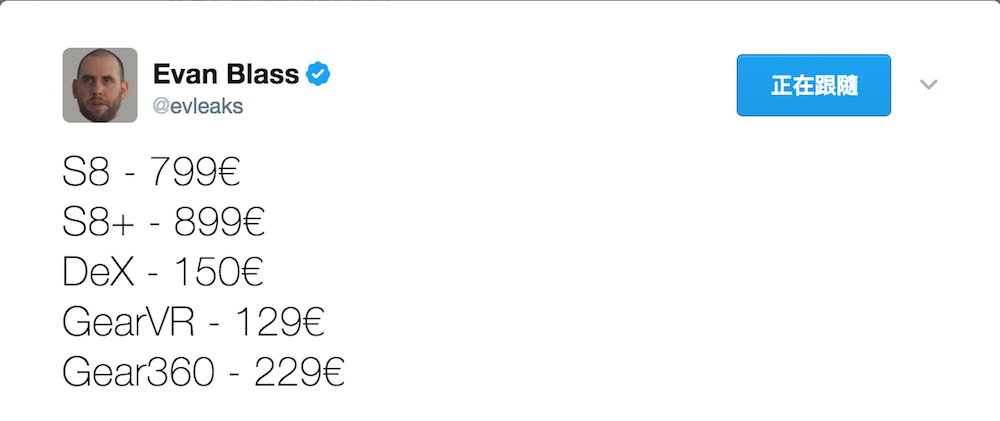
Task: Click the 899€ price text
Action: coord(219,223)
